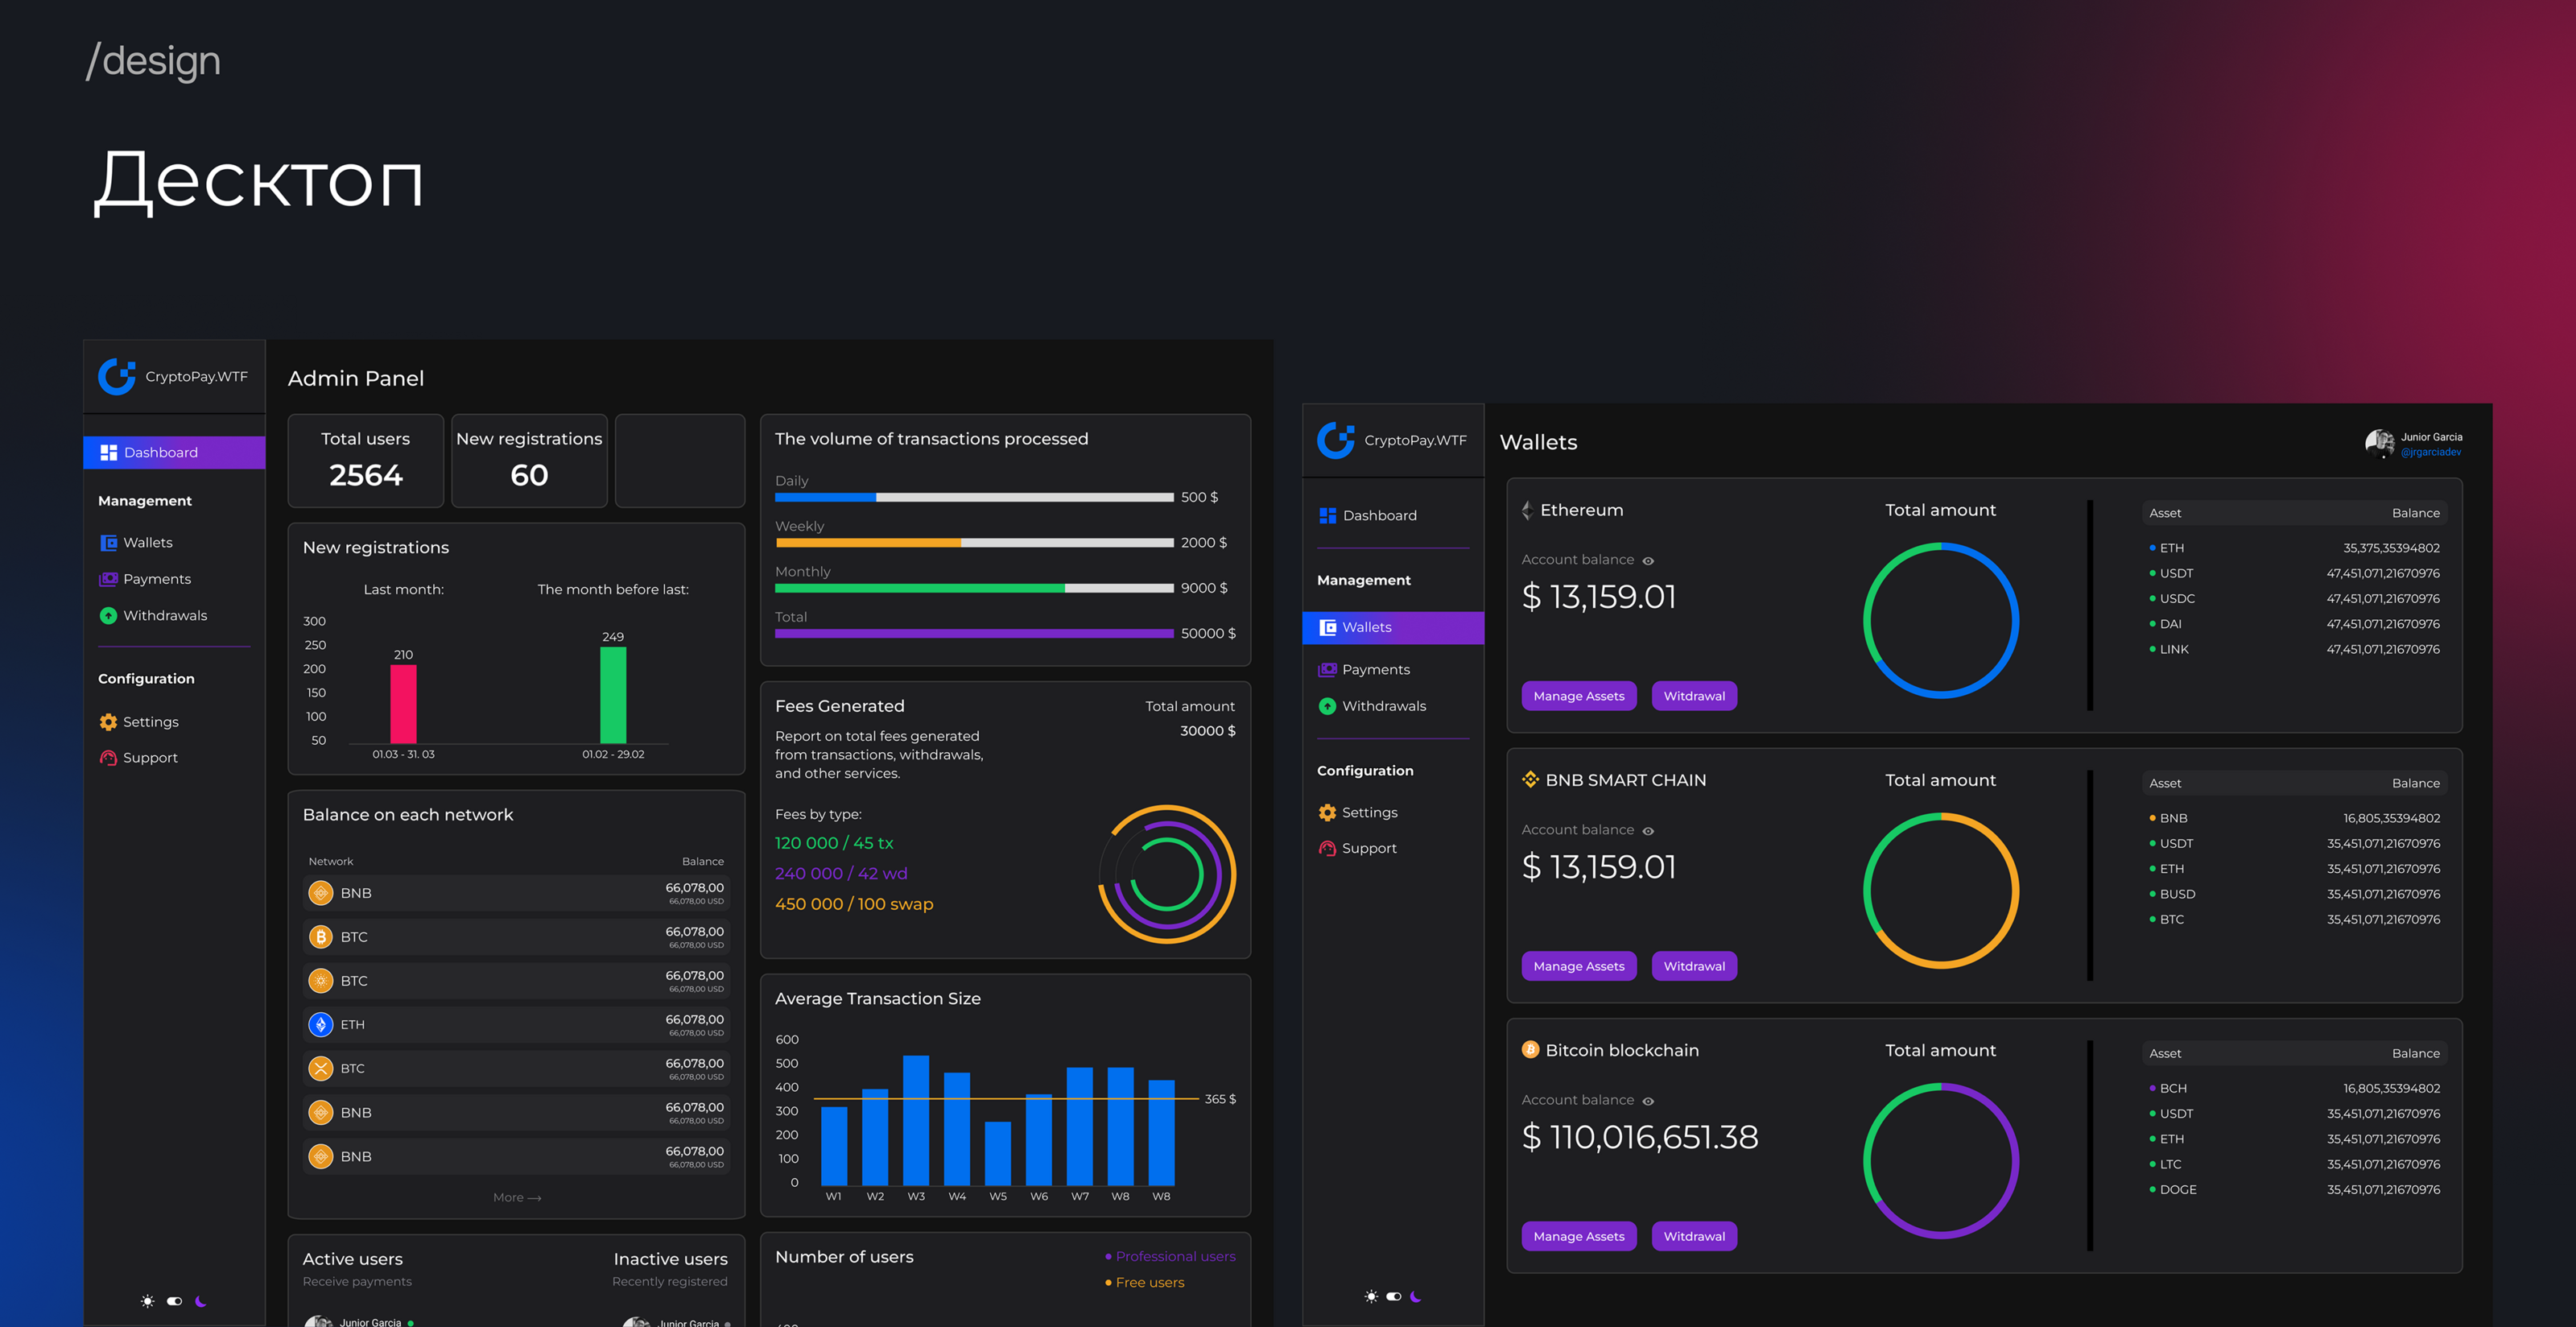The height and width of the screenshot is (1327, 2576).
Task: Click the green Withdrawals icon in the Admin Panel sidebar
Action: click(108, 616)
